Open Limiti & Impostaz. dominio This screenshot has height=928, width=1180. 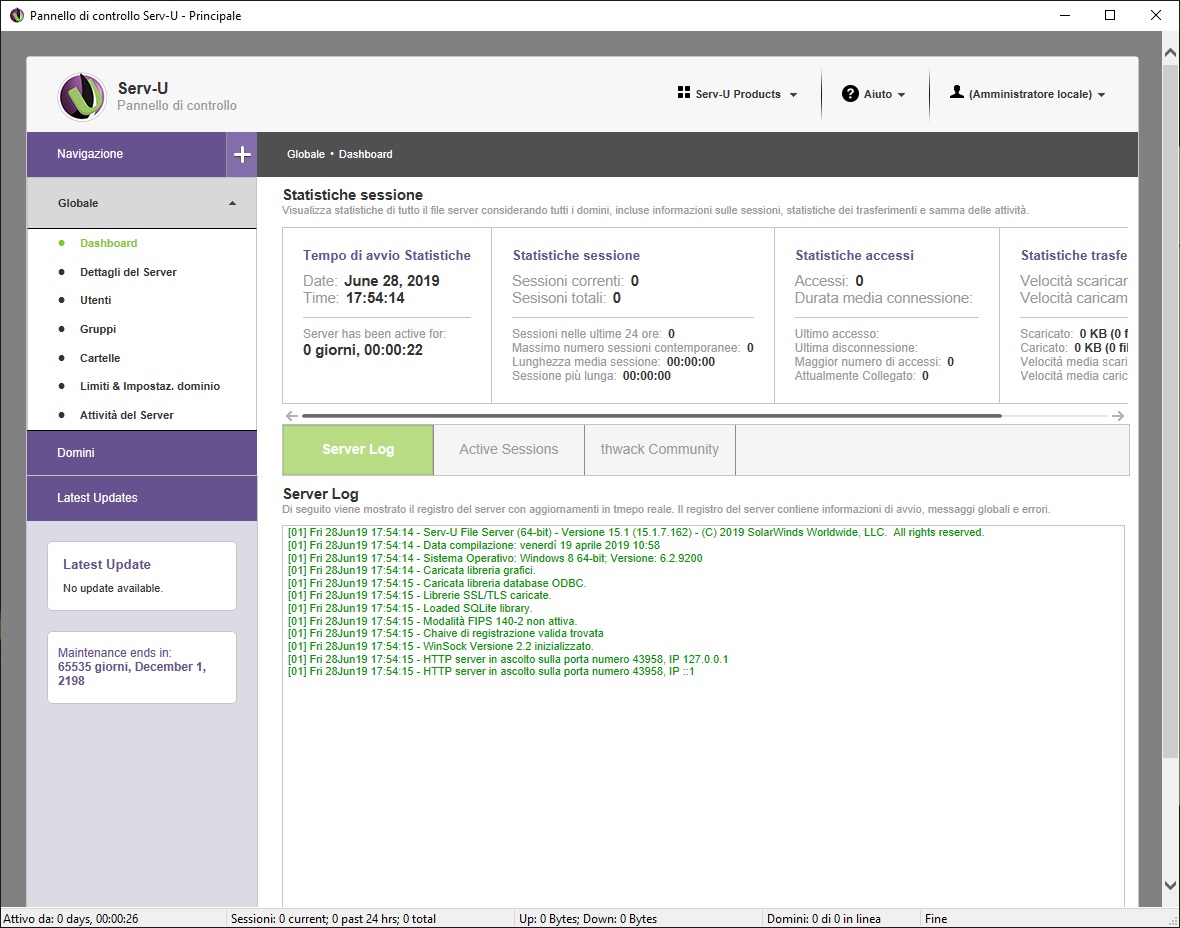[150, 386]
